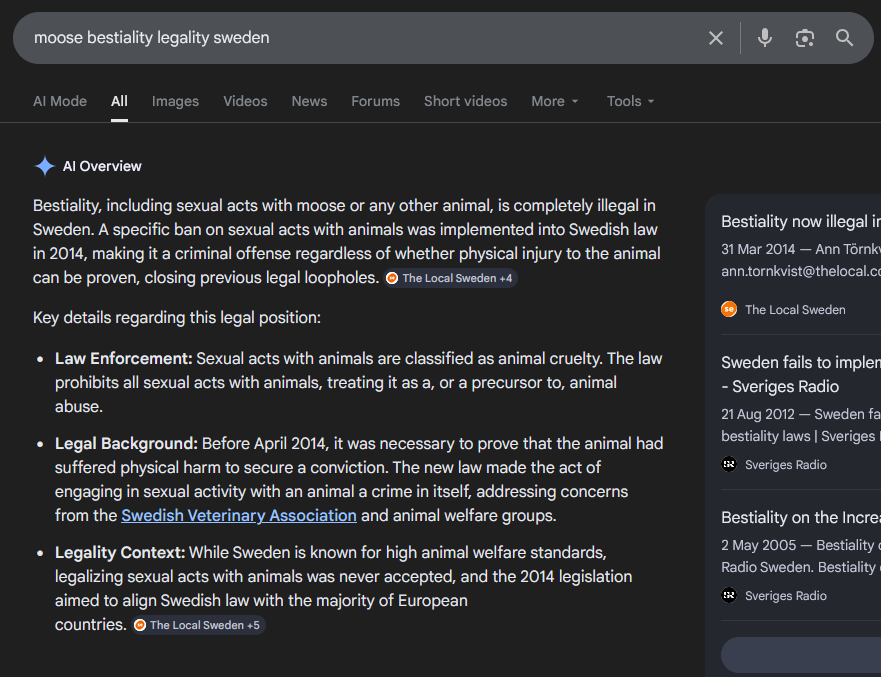Click '31 Mar 2014' date in sidebar

pos(758,249)
